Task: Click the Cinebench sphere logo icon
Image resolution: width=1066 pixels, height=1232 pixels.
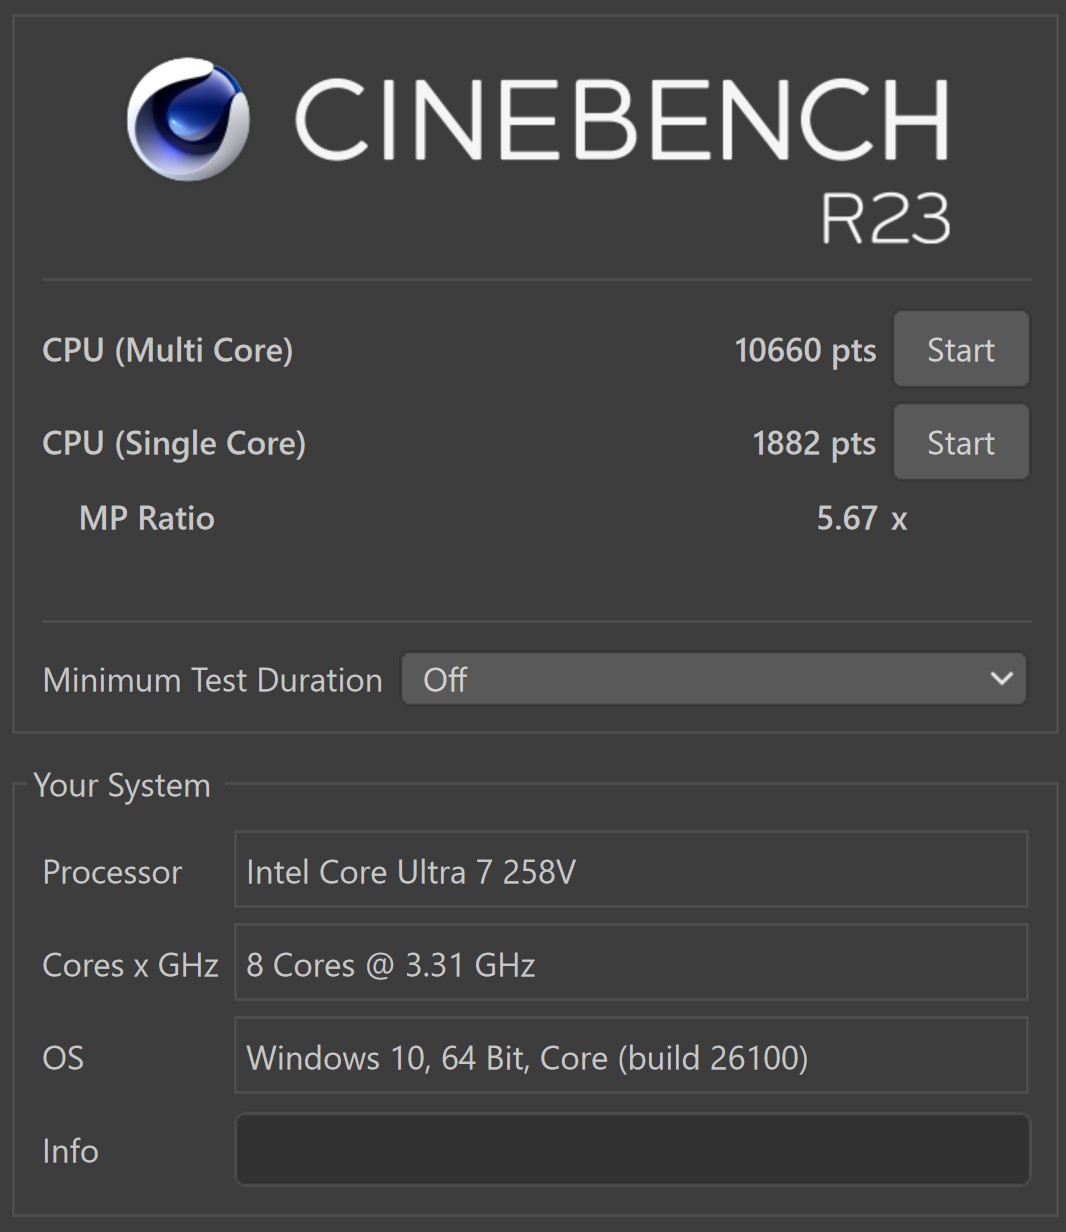Action: (188, 119)
